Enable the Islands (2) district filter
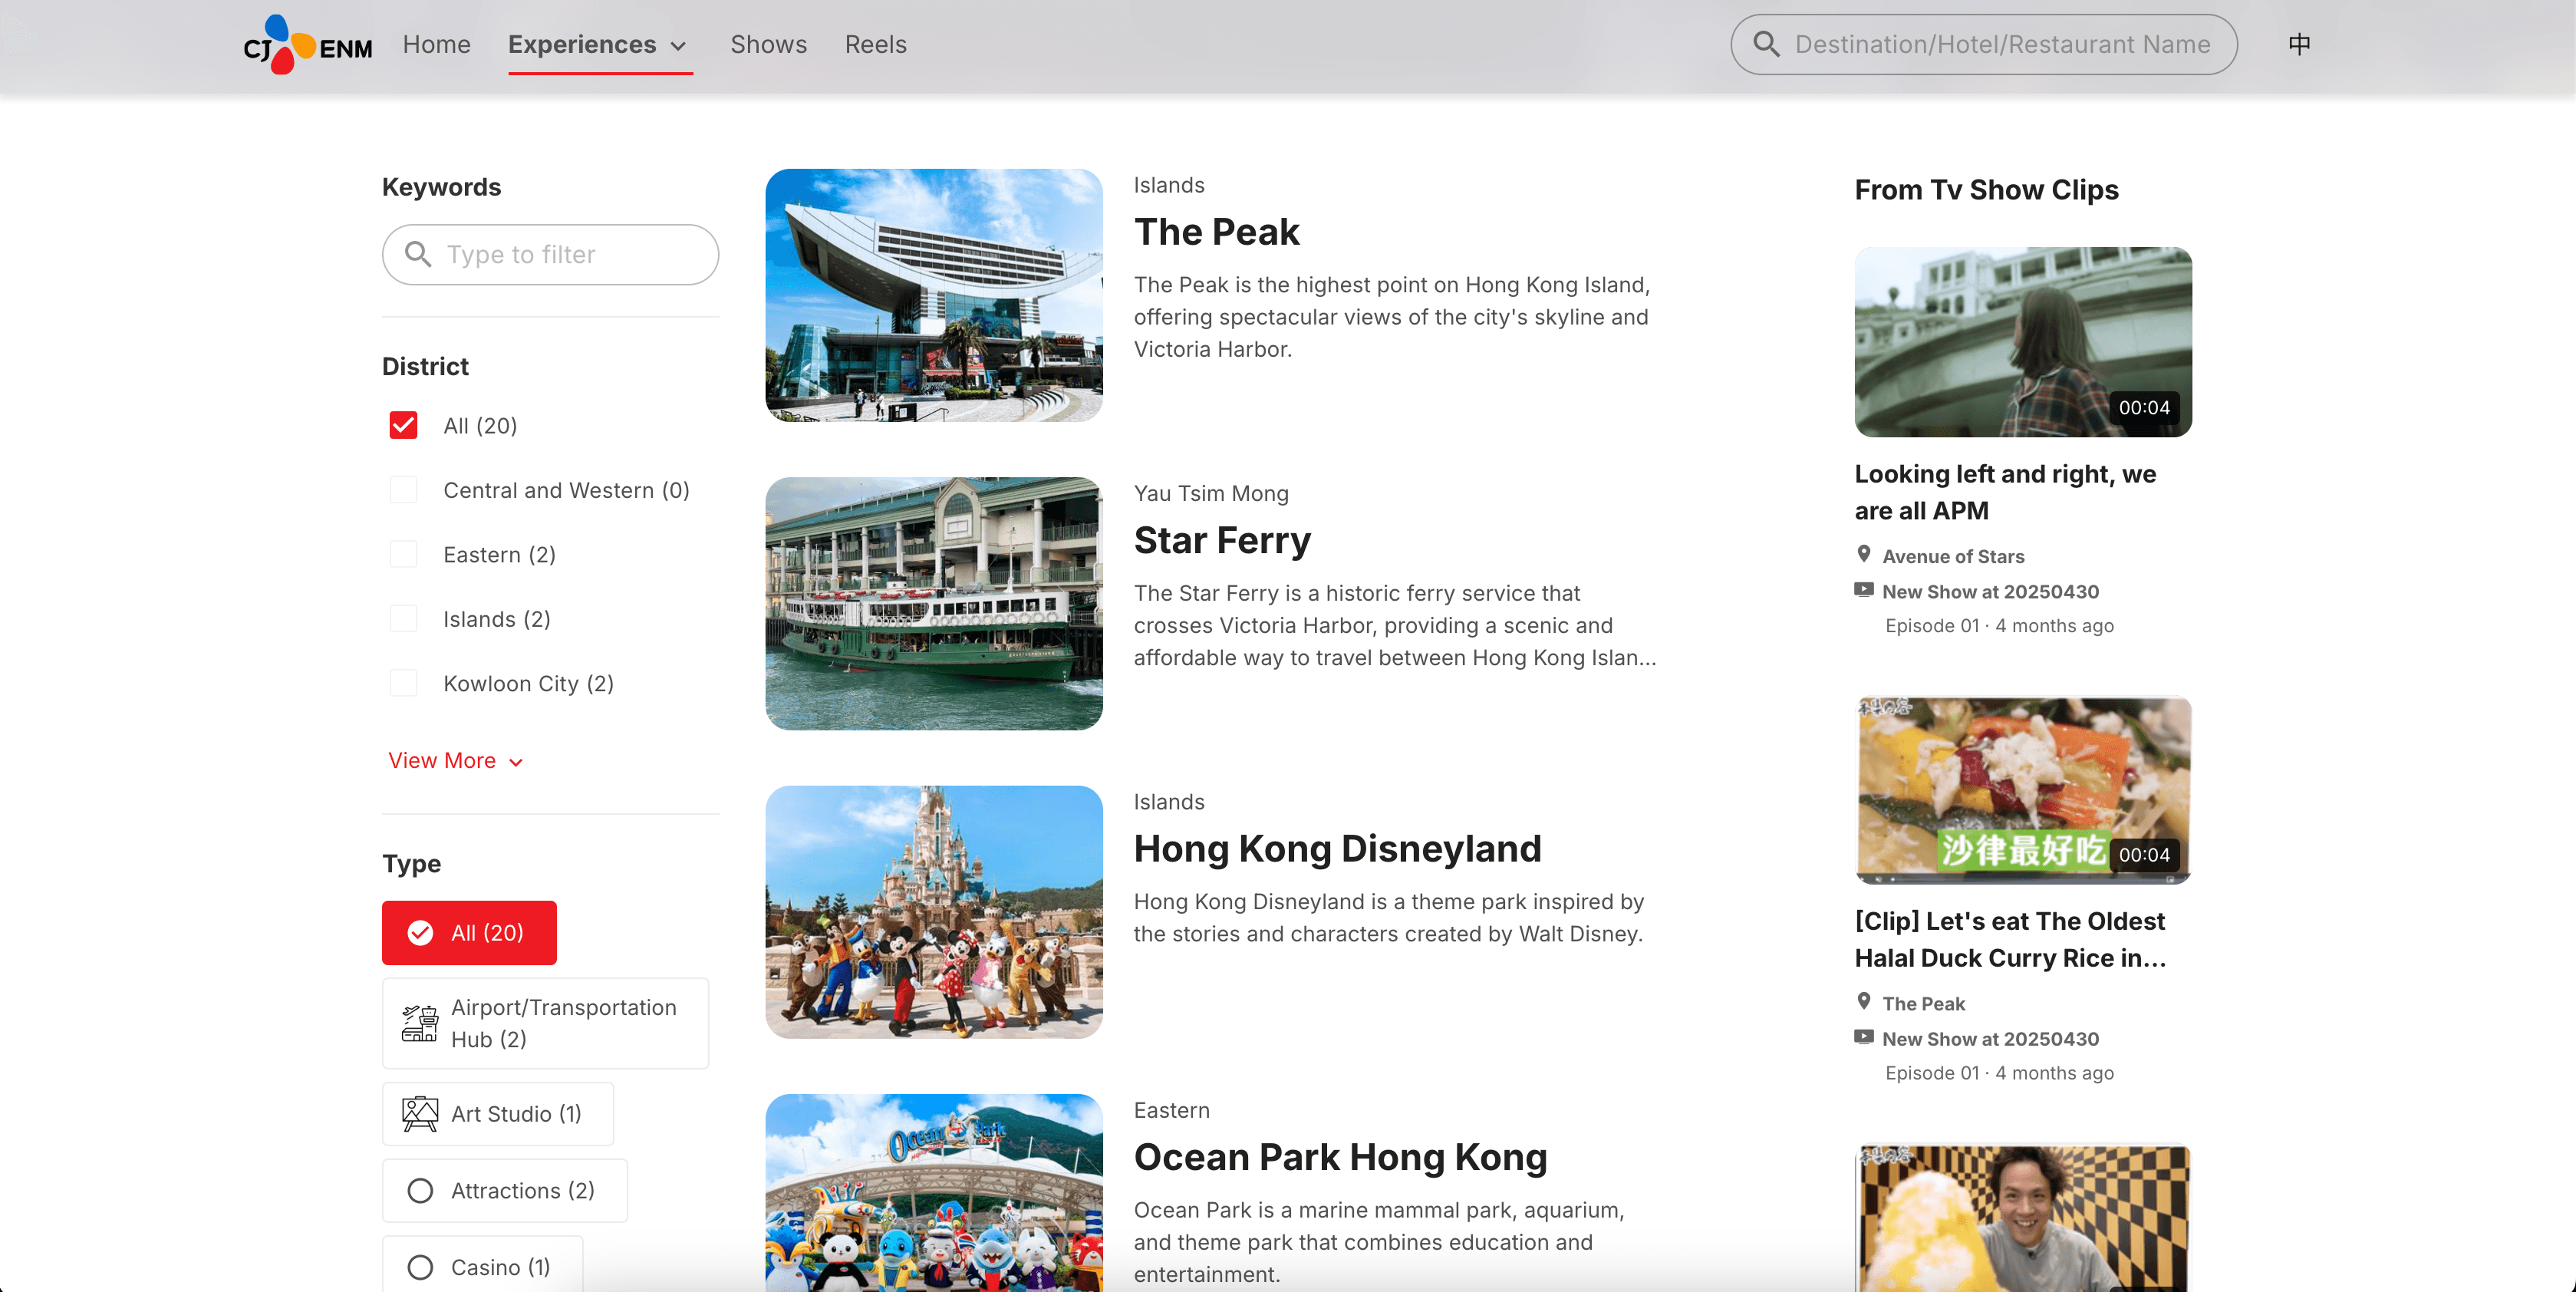Screen dimensions: 2576x1292 pos(404,618)
